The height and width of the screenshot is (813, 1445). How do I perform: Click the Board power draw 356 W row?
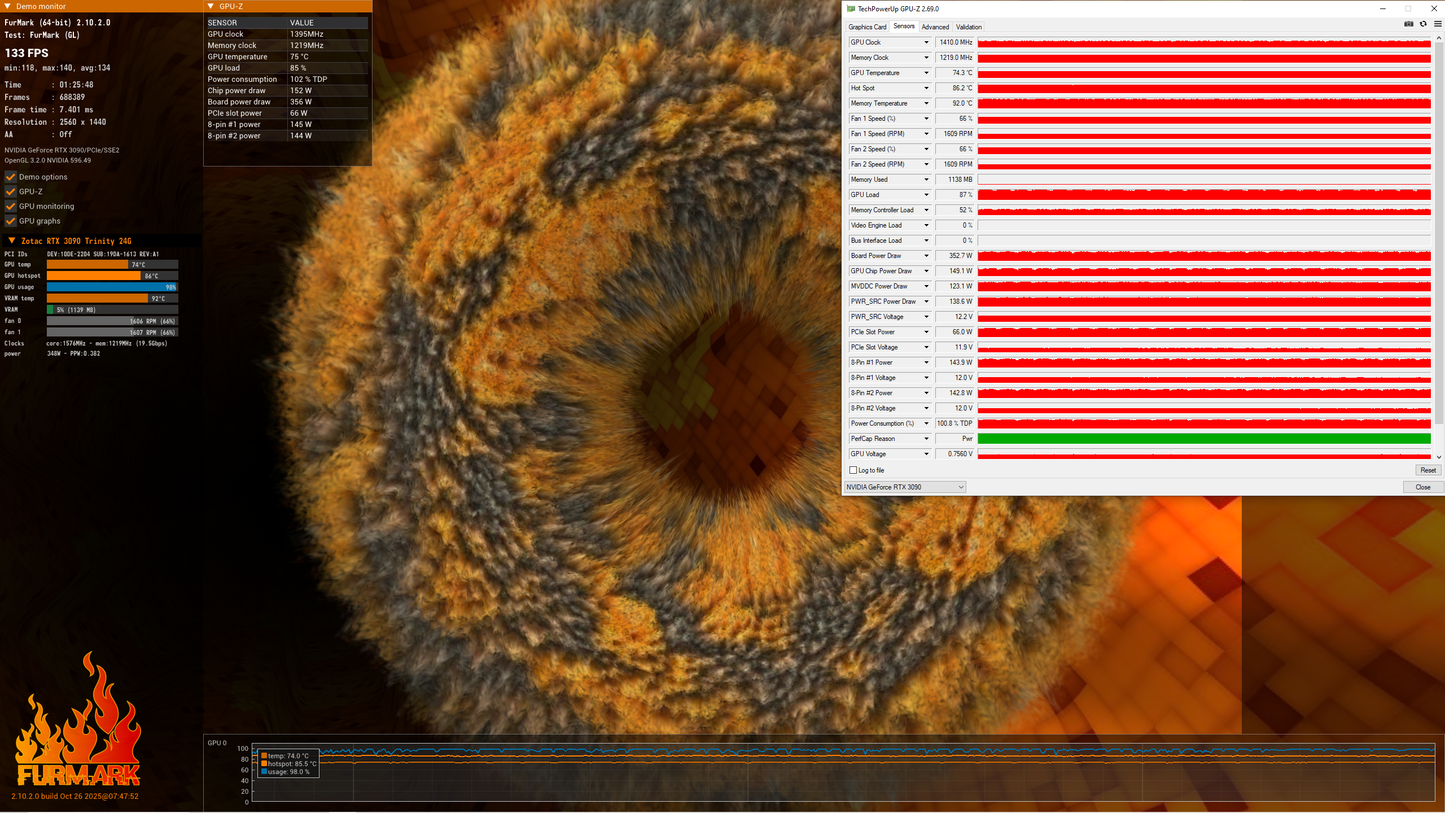(x=287, y=102)
